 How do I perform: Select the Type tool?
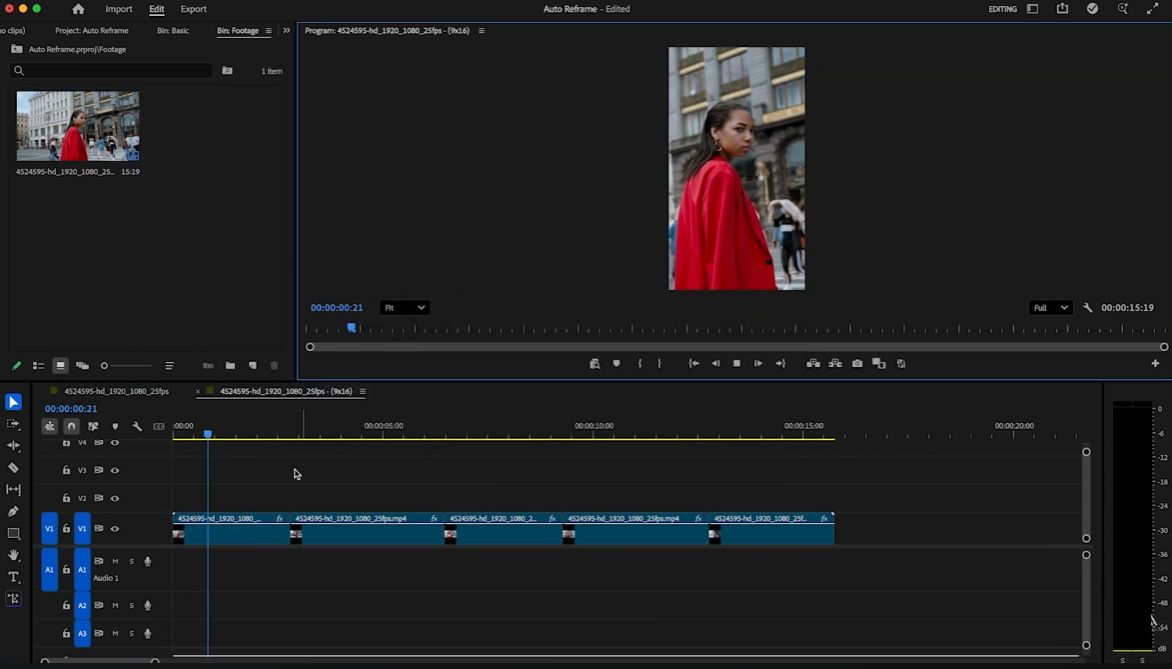pyautogui.click(x=13, y=577)
